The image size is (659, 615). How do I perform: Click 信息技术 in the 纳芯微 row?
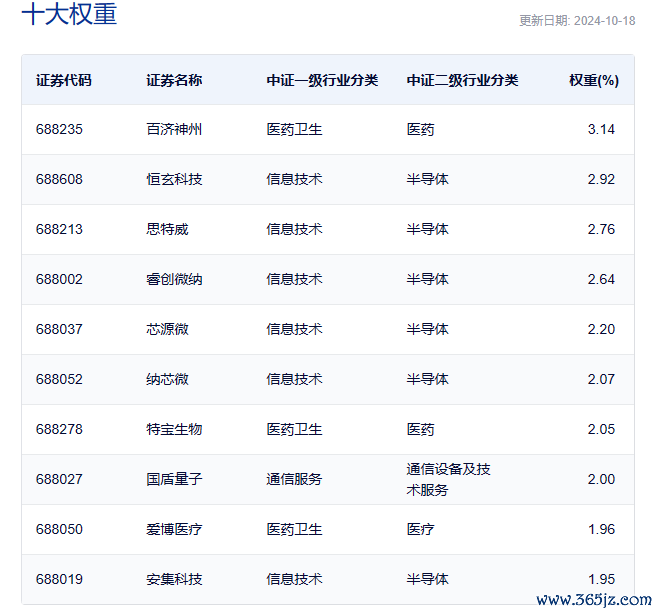294,379
